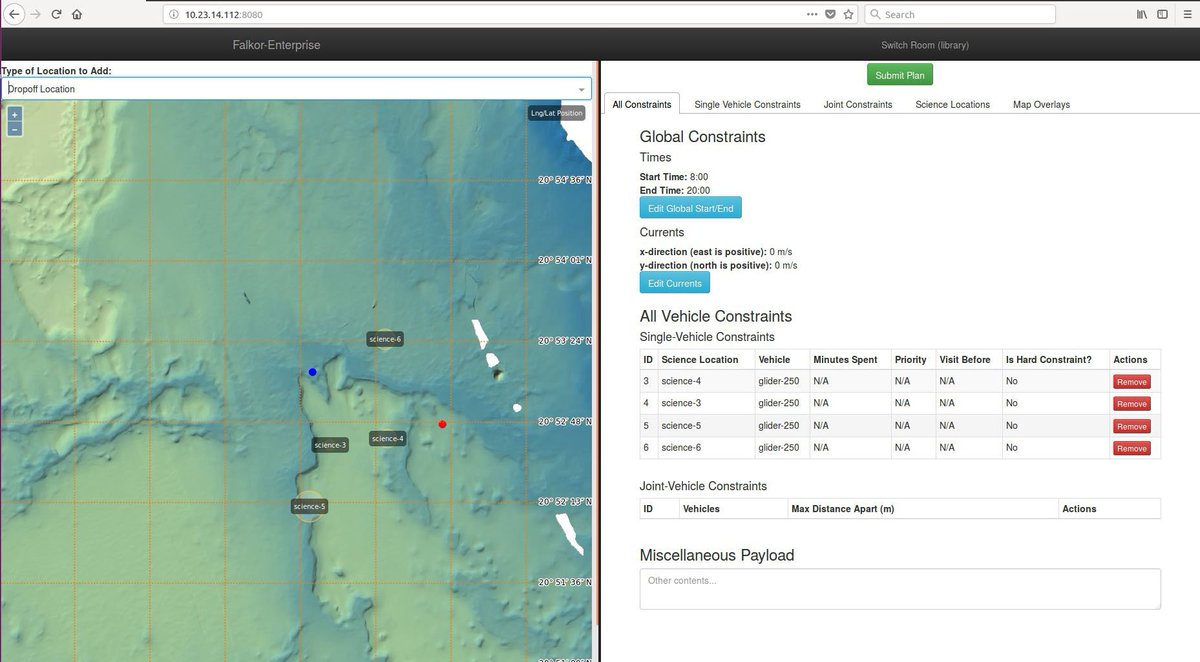Image resolution: width=1200 pixels, height=662 pixels.
Task: Click the browser Search box
Action: [x=959, y=14]
